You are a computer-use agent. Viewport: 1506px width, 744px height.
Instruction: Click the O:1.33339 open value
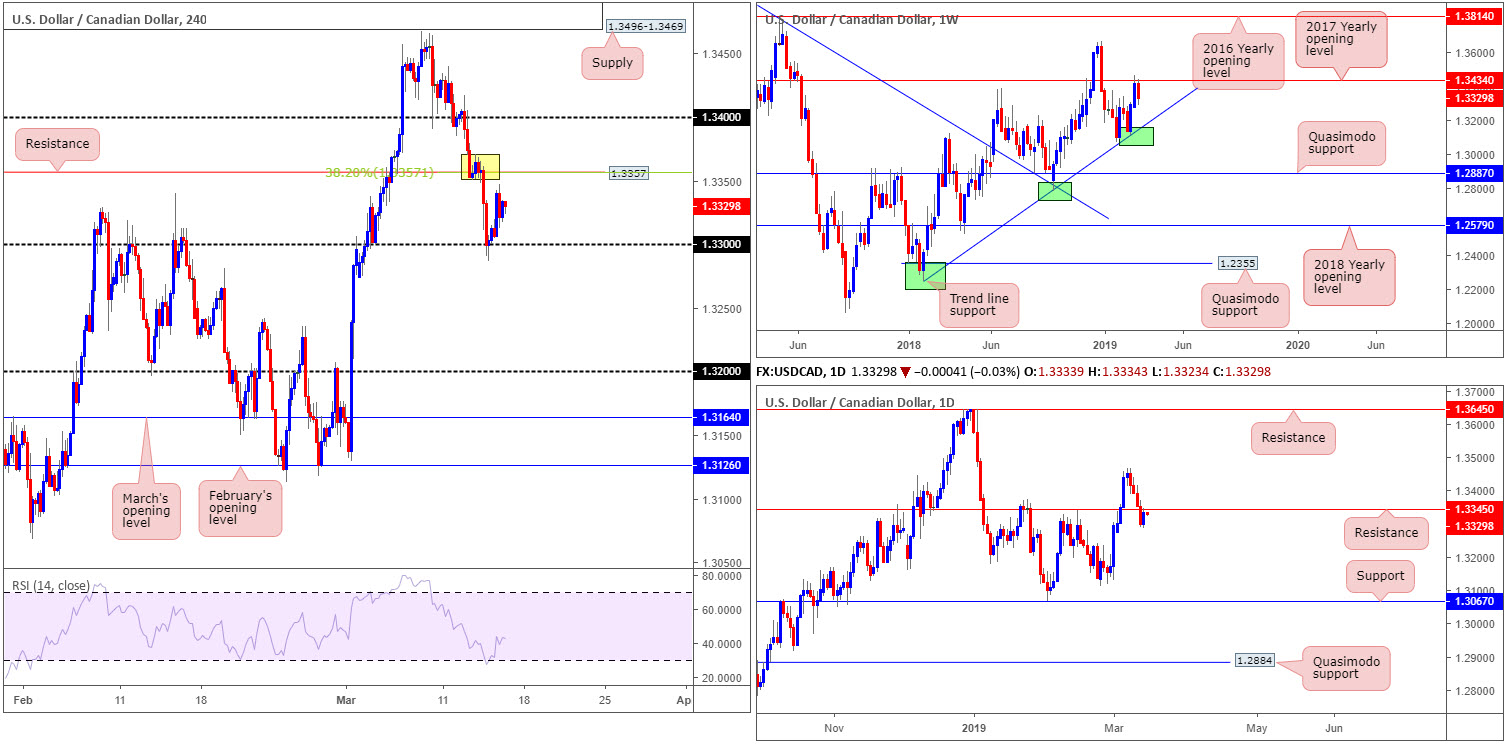click(1055, 372)
